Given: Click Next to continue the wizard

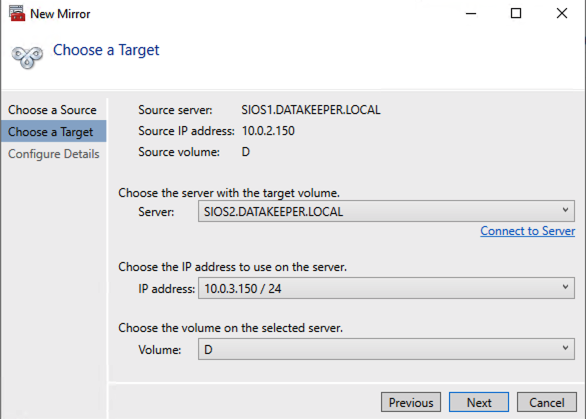Looking at the screenshot, I should [479, 402].
